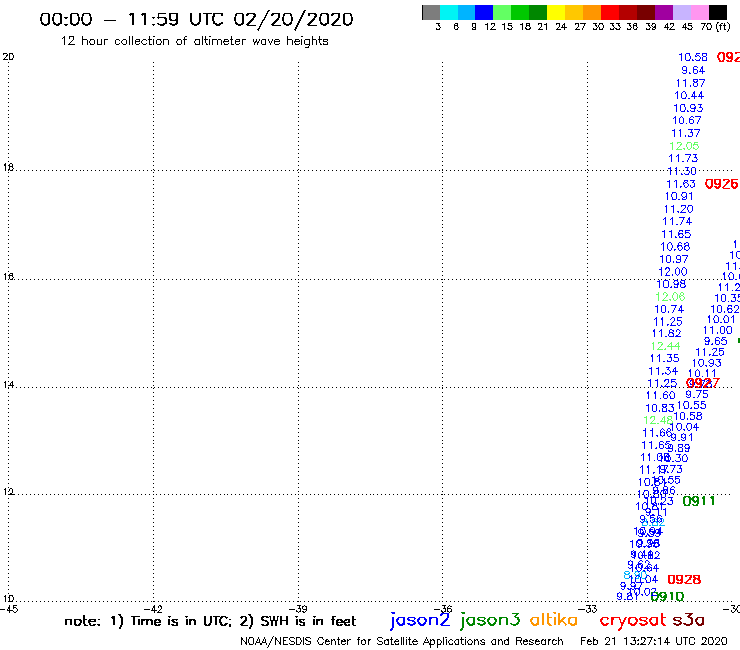
Task: Click the green 12.44 wave height value
Action: (x=665, y=346)
